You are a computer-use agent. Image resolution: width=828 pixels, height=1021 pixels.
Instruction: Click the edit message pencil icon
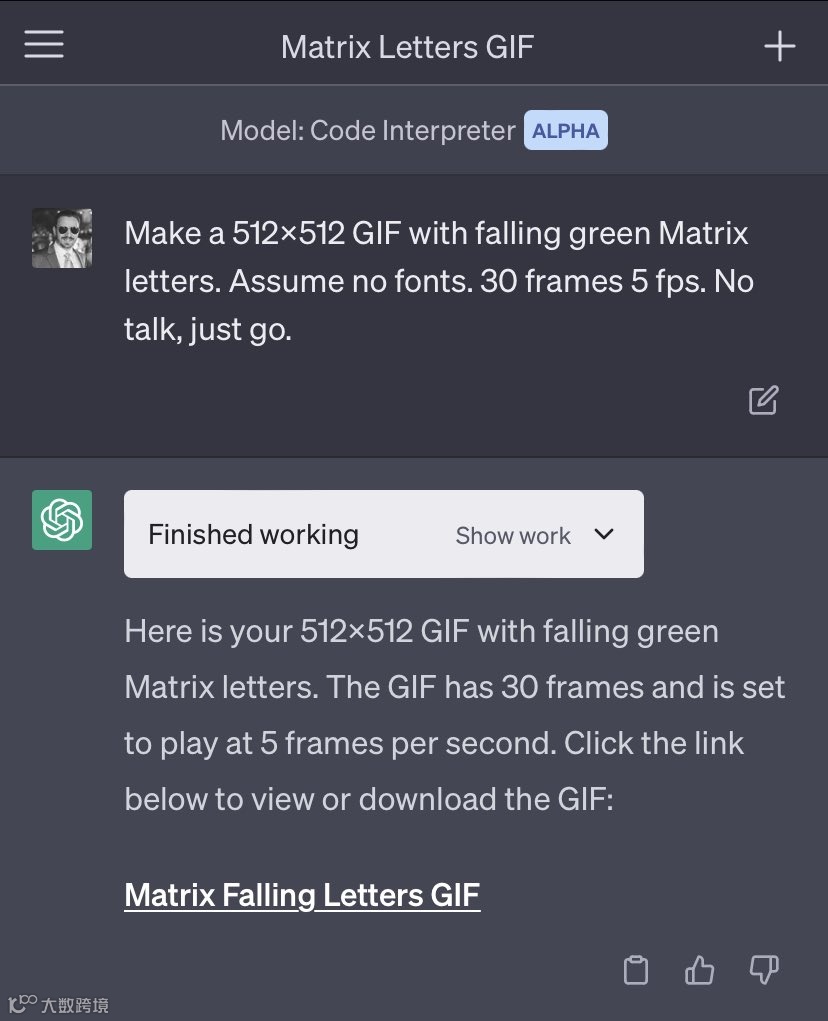763,400
